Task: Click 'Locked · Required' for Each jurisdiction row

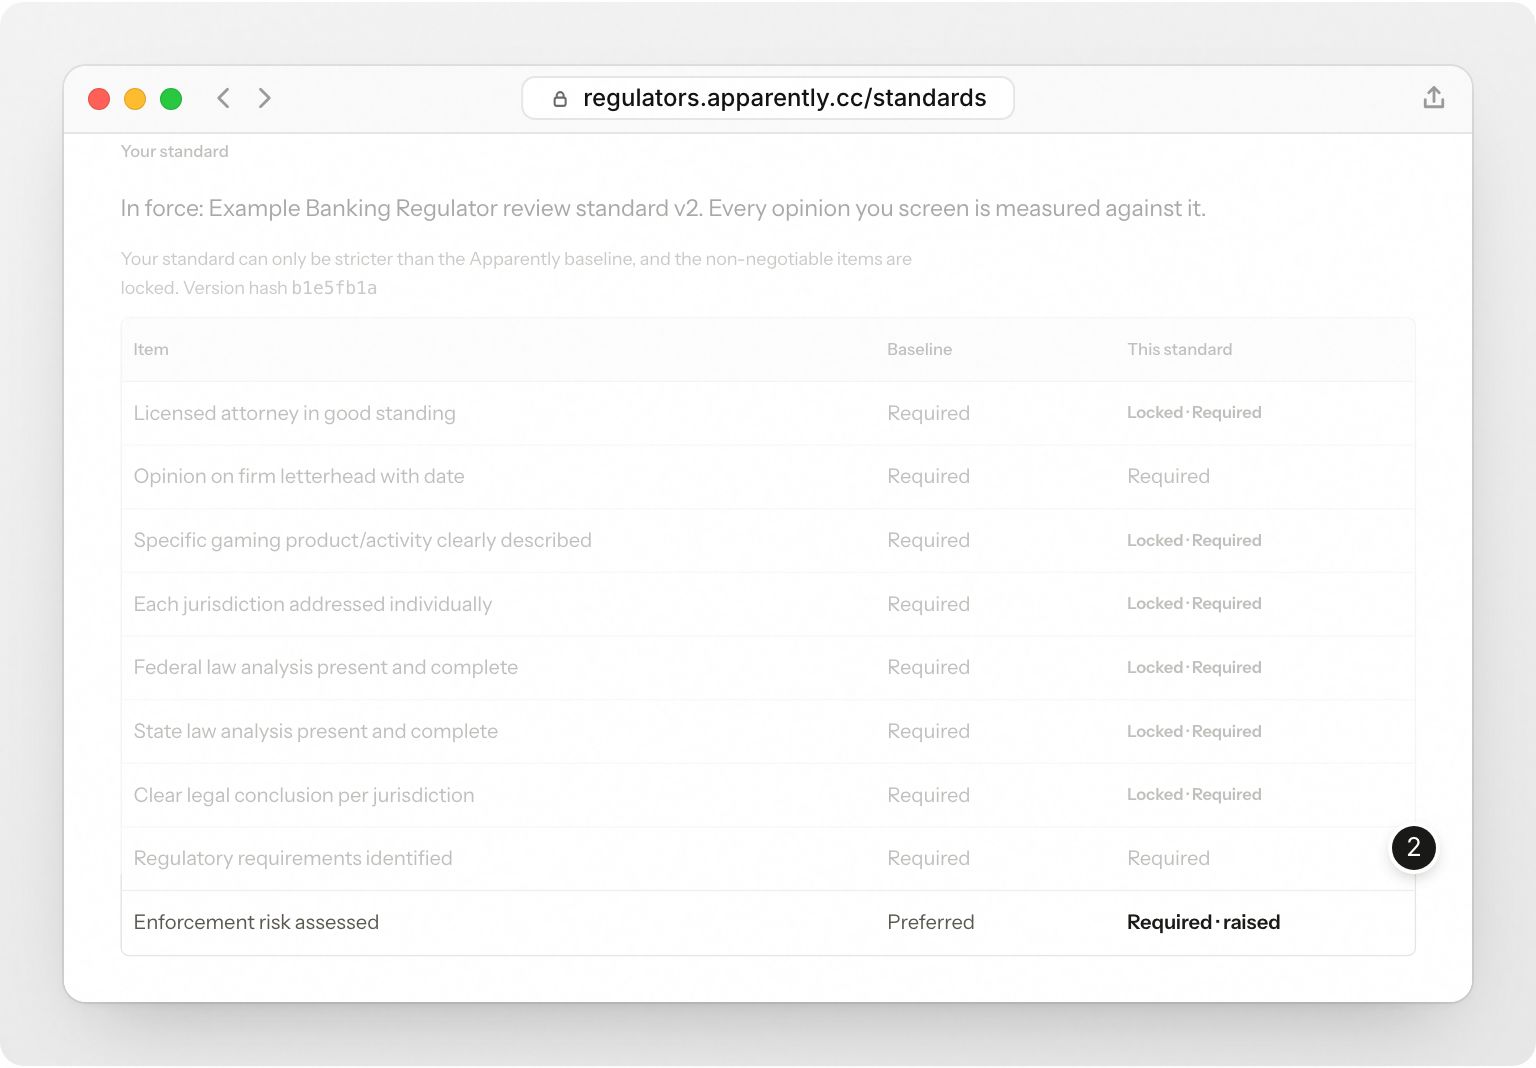Action: tap(1194, 603)
